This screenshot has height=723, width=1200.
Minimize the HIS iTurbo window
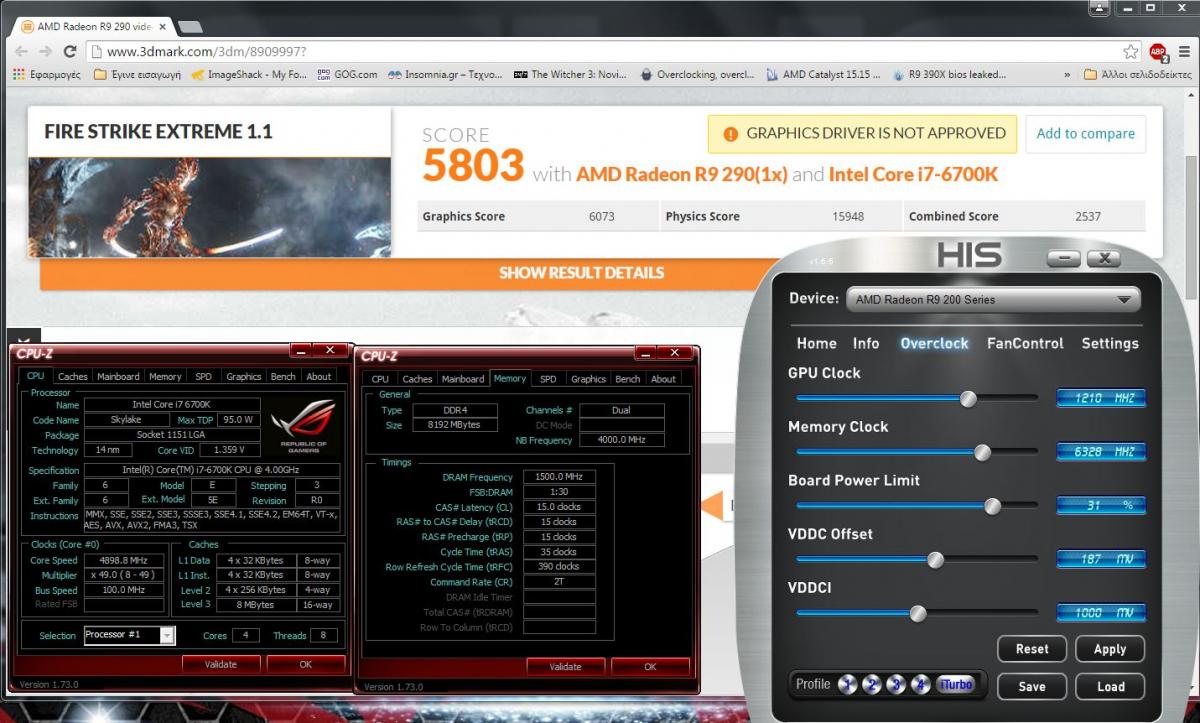coord(1063,259)
